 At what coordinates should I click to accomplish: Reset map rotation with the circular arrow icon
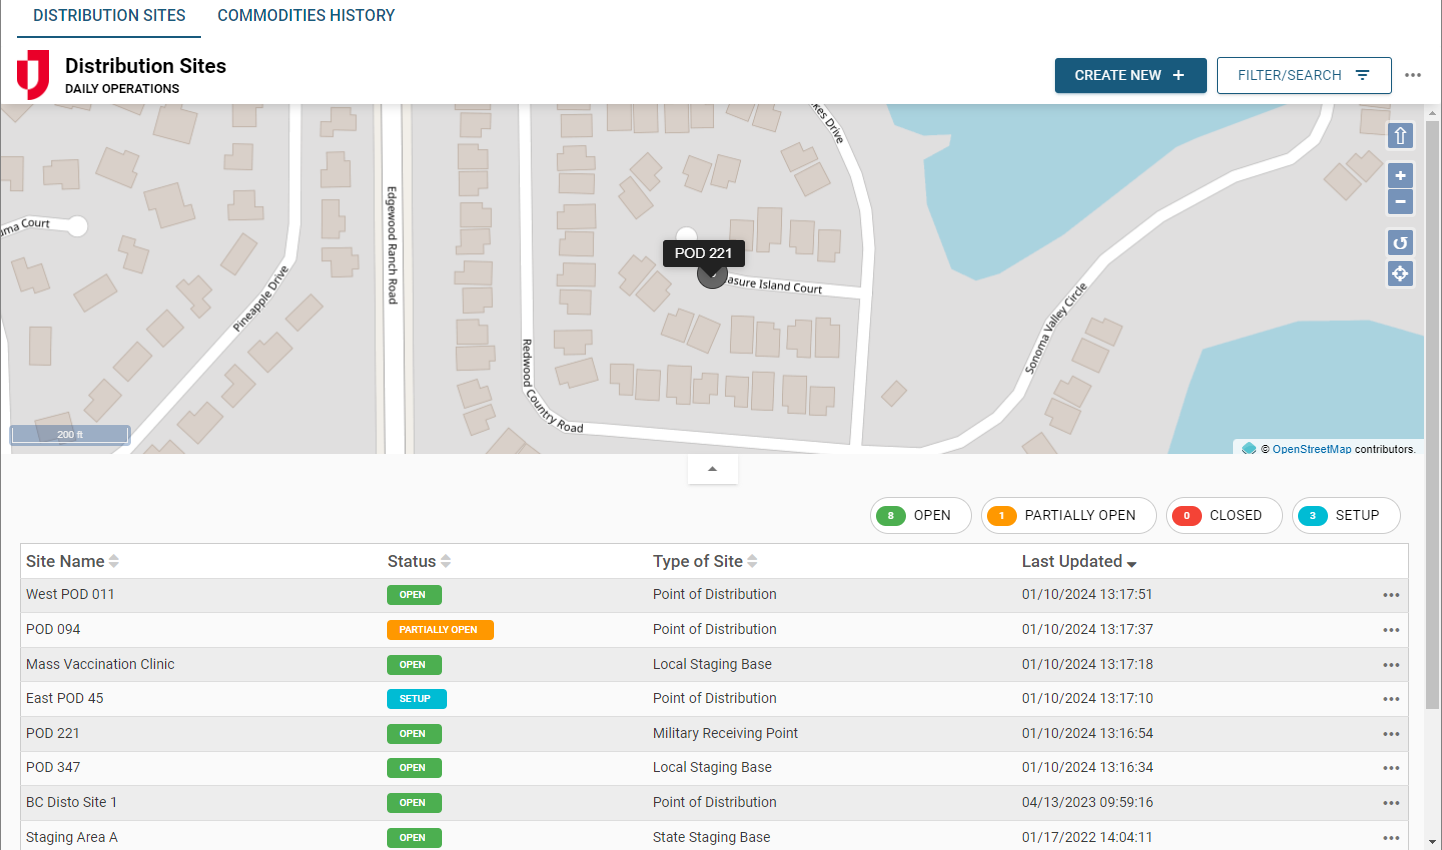1400,243
